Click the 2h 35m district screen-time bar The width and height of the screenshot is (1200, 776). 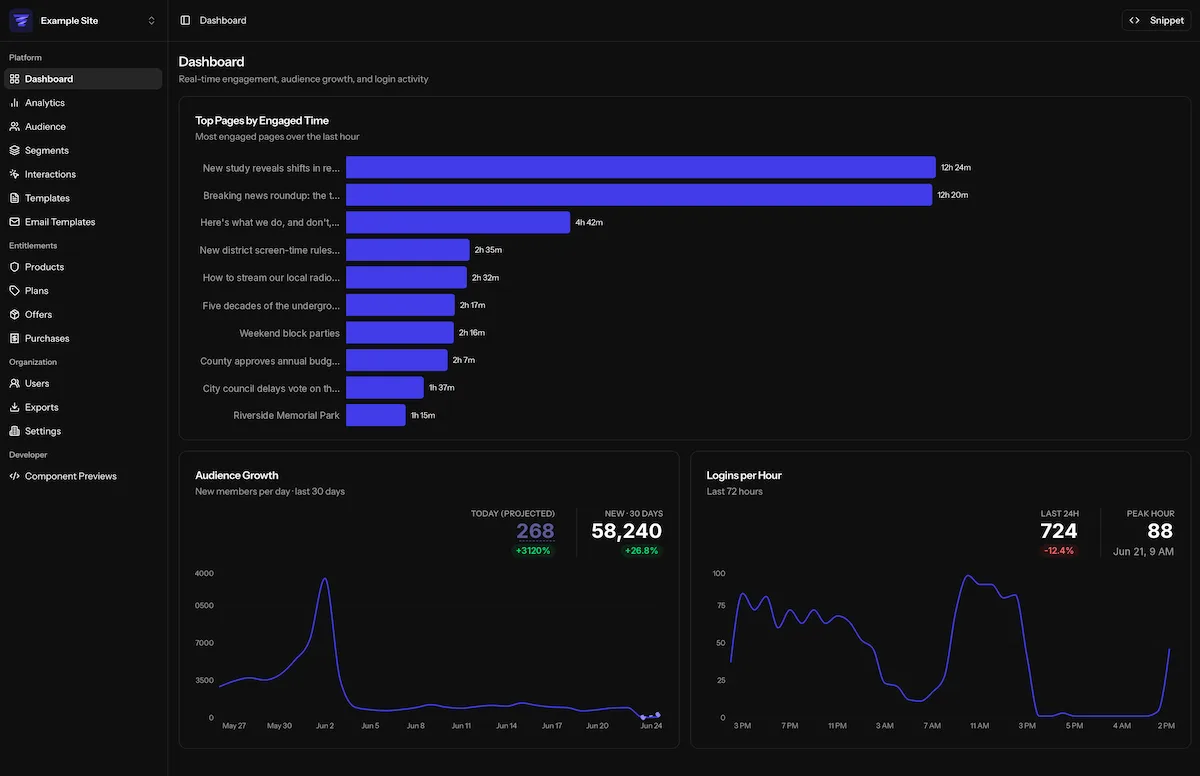pyautogui.click(x=408, y=250)
